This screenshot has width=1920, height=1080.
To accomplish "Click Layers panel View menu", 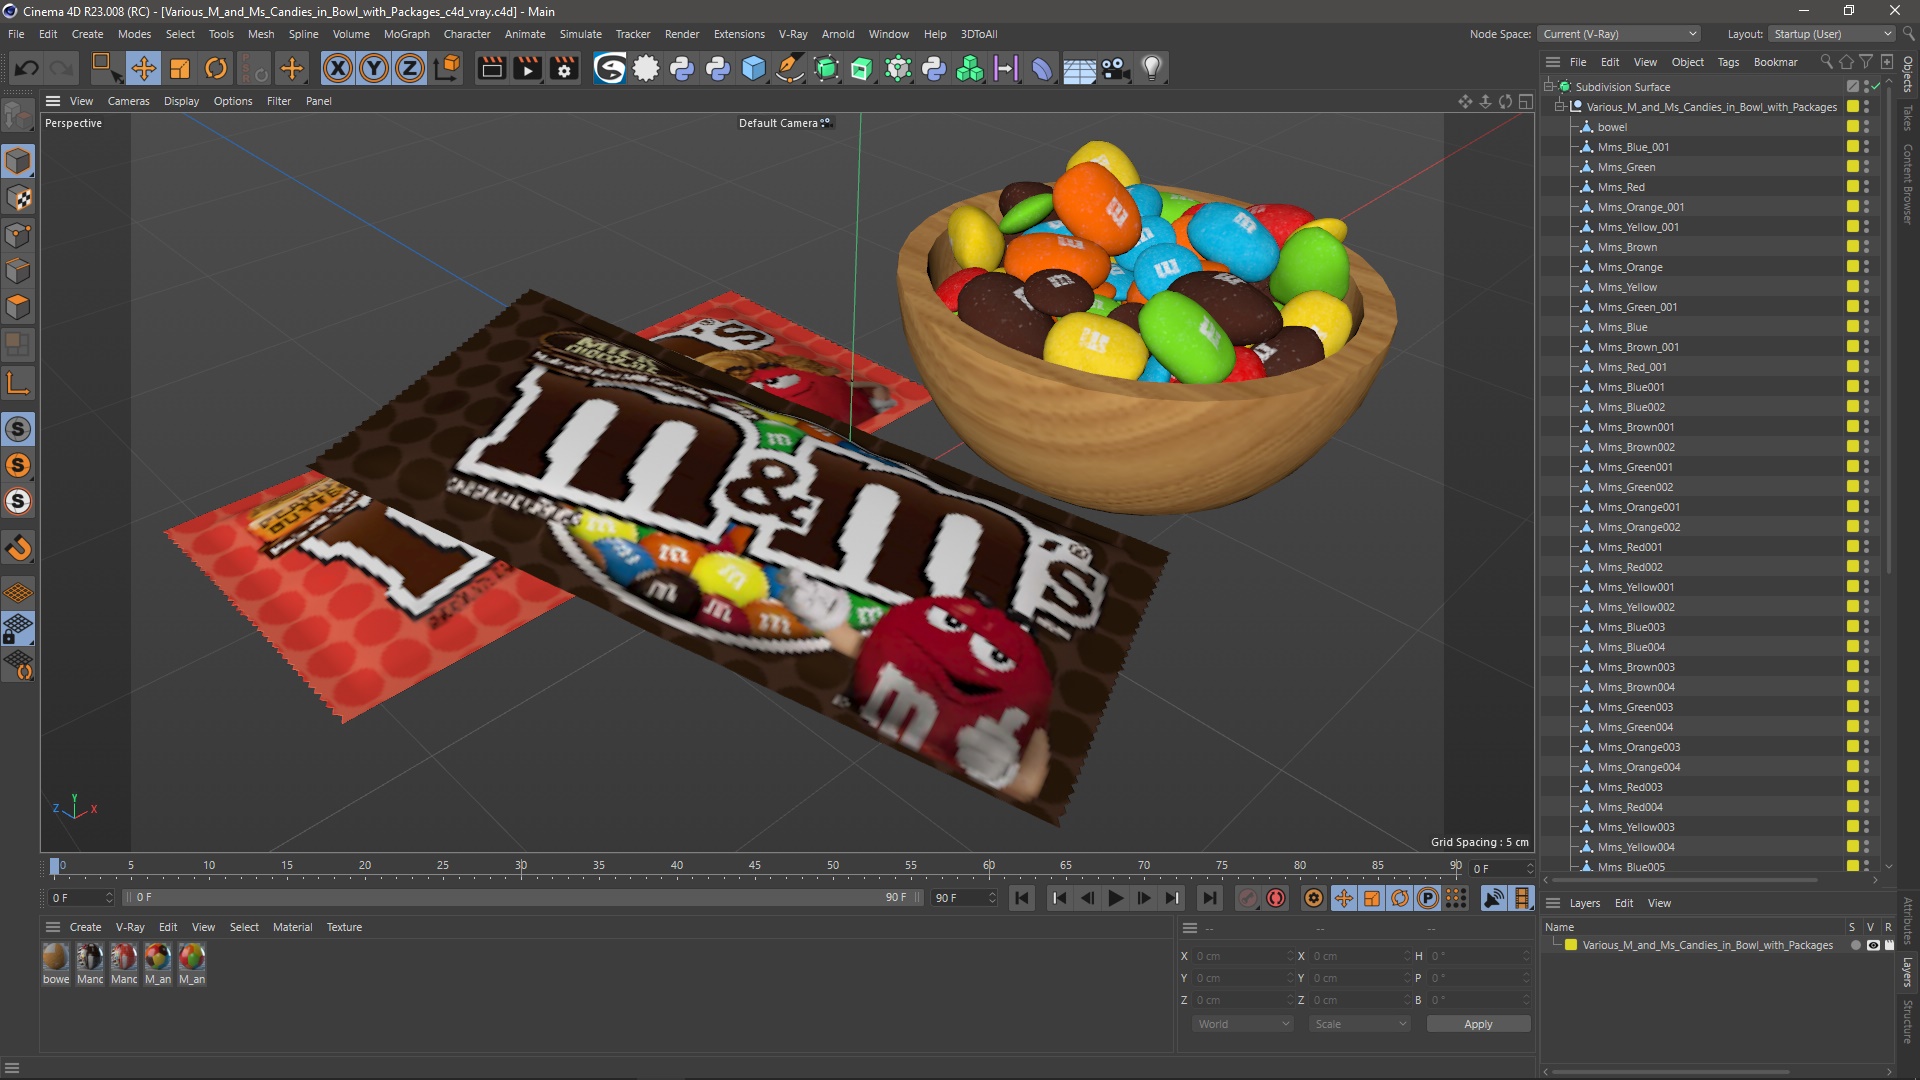I will tap(1659, 903).
